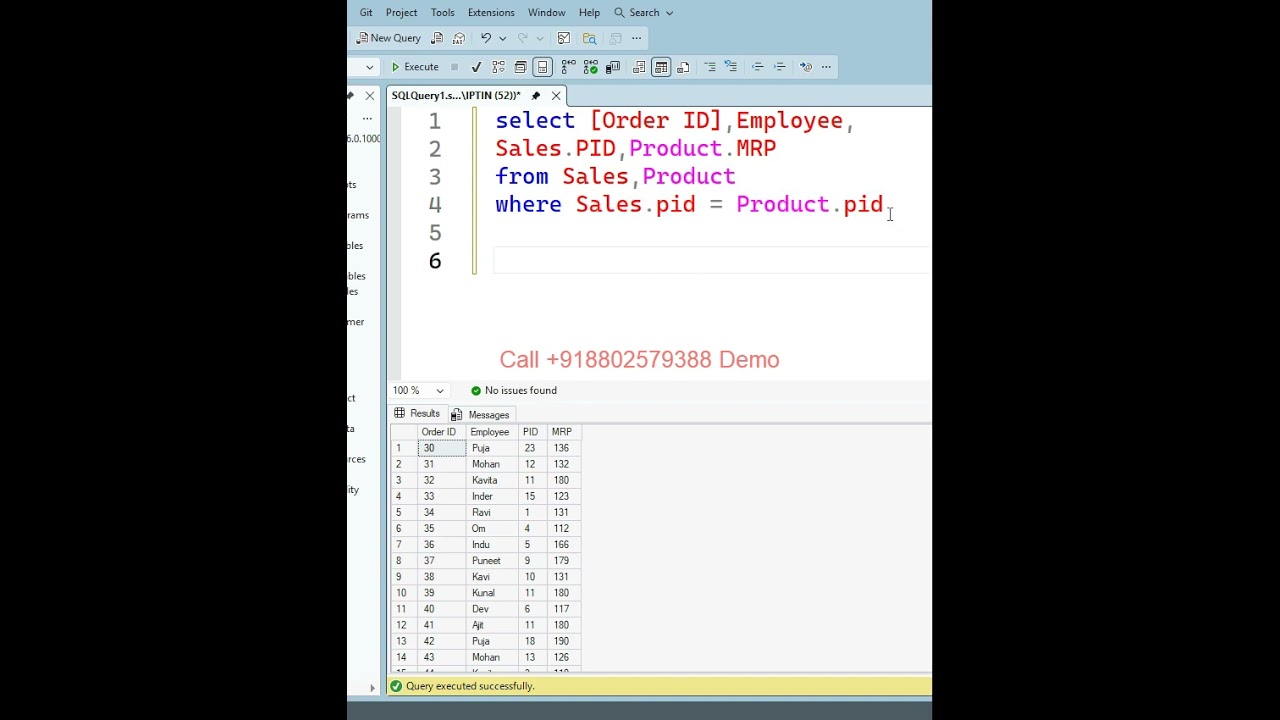Open the Project menu
This screenshot has width=1280, height=720.
[x=401, y=13]
